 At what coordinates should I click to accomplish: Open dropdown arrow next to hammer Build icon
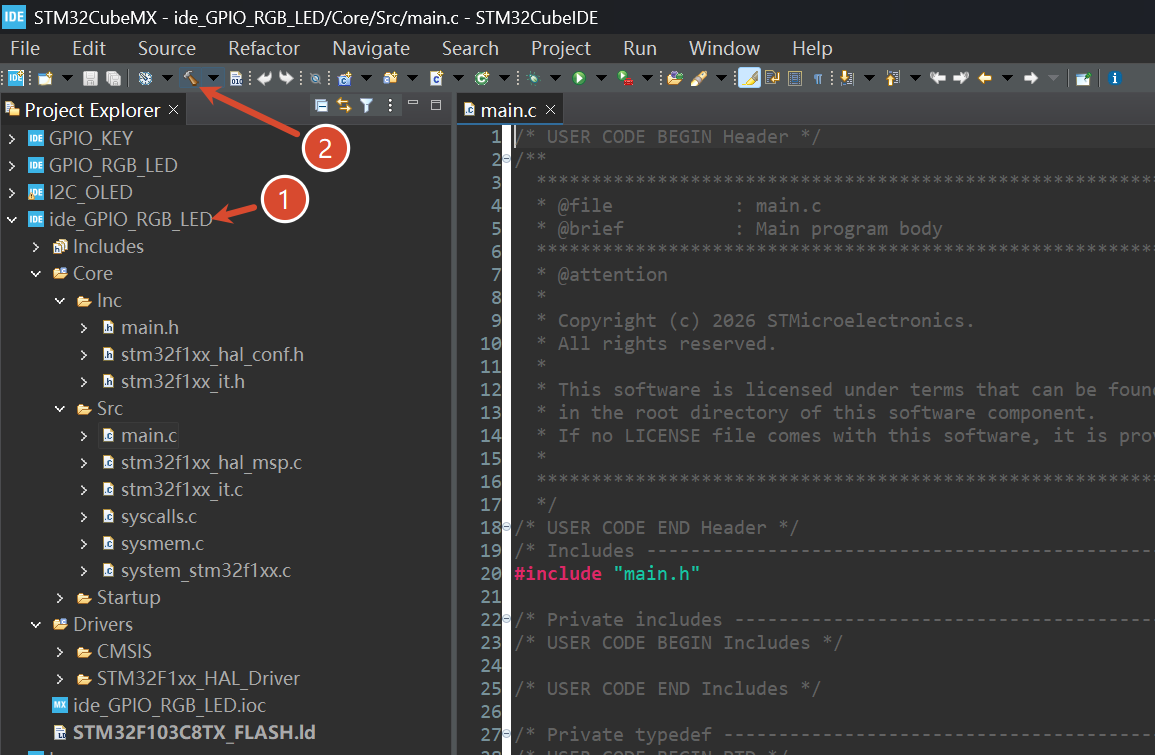coord(213,78)
